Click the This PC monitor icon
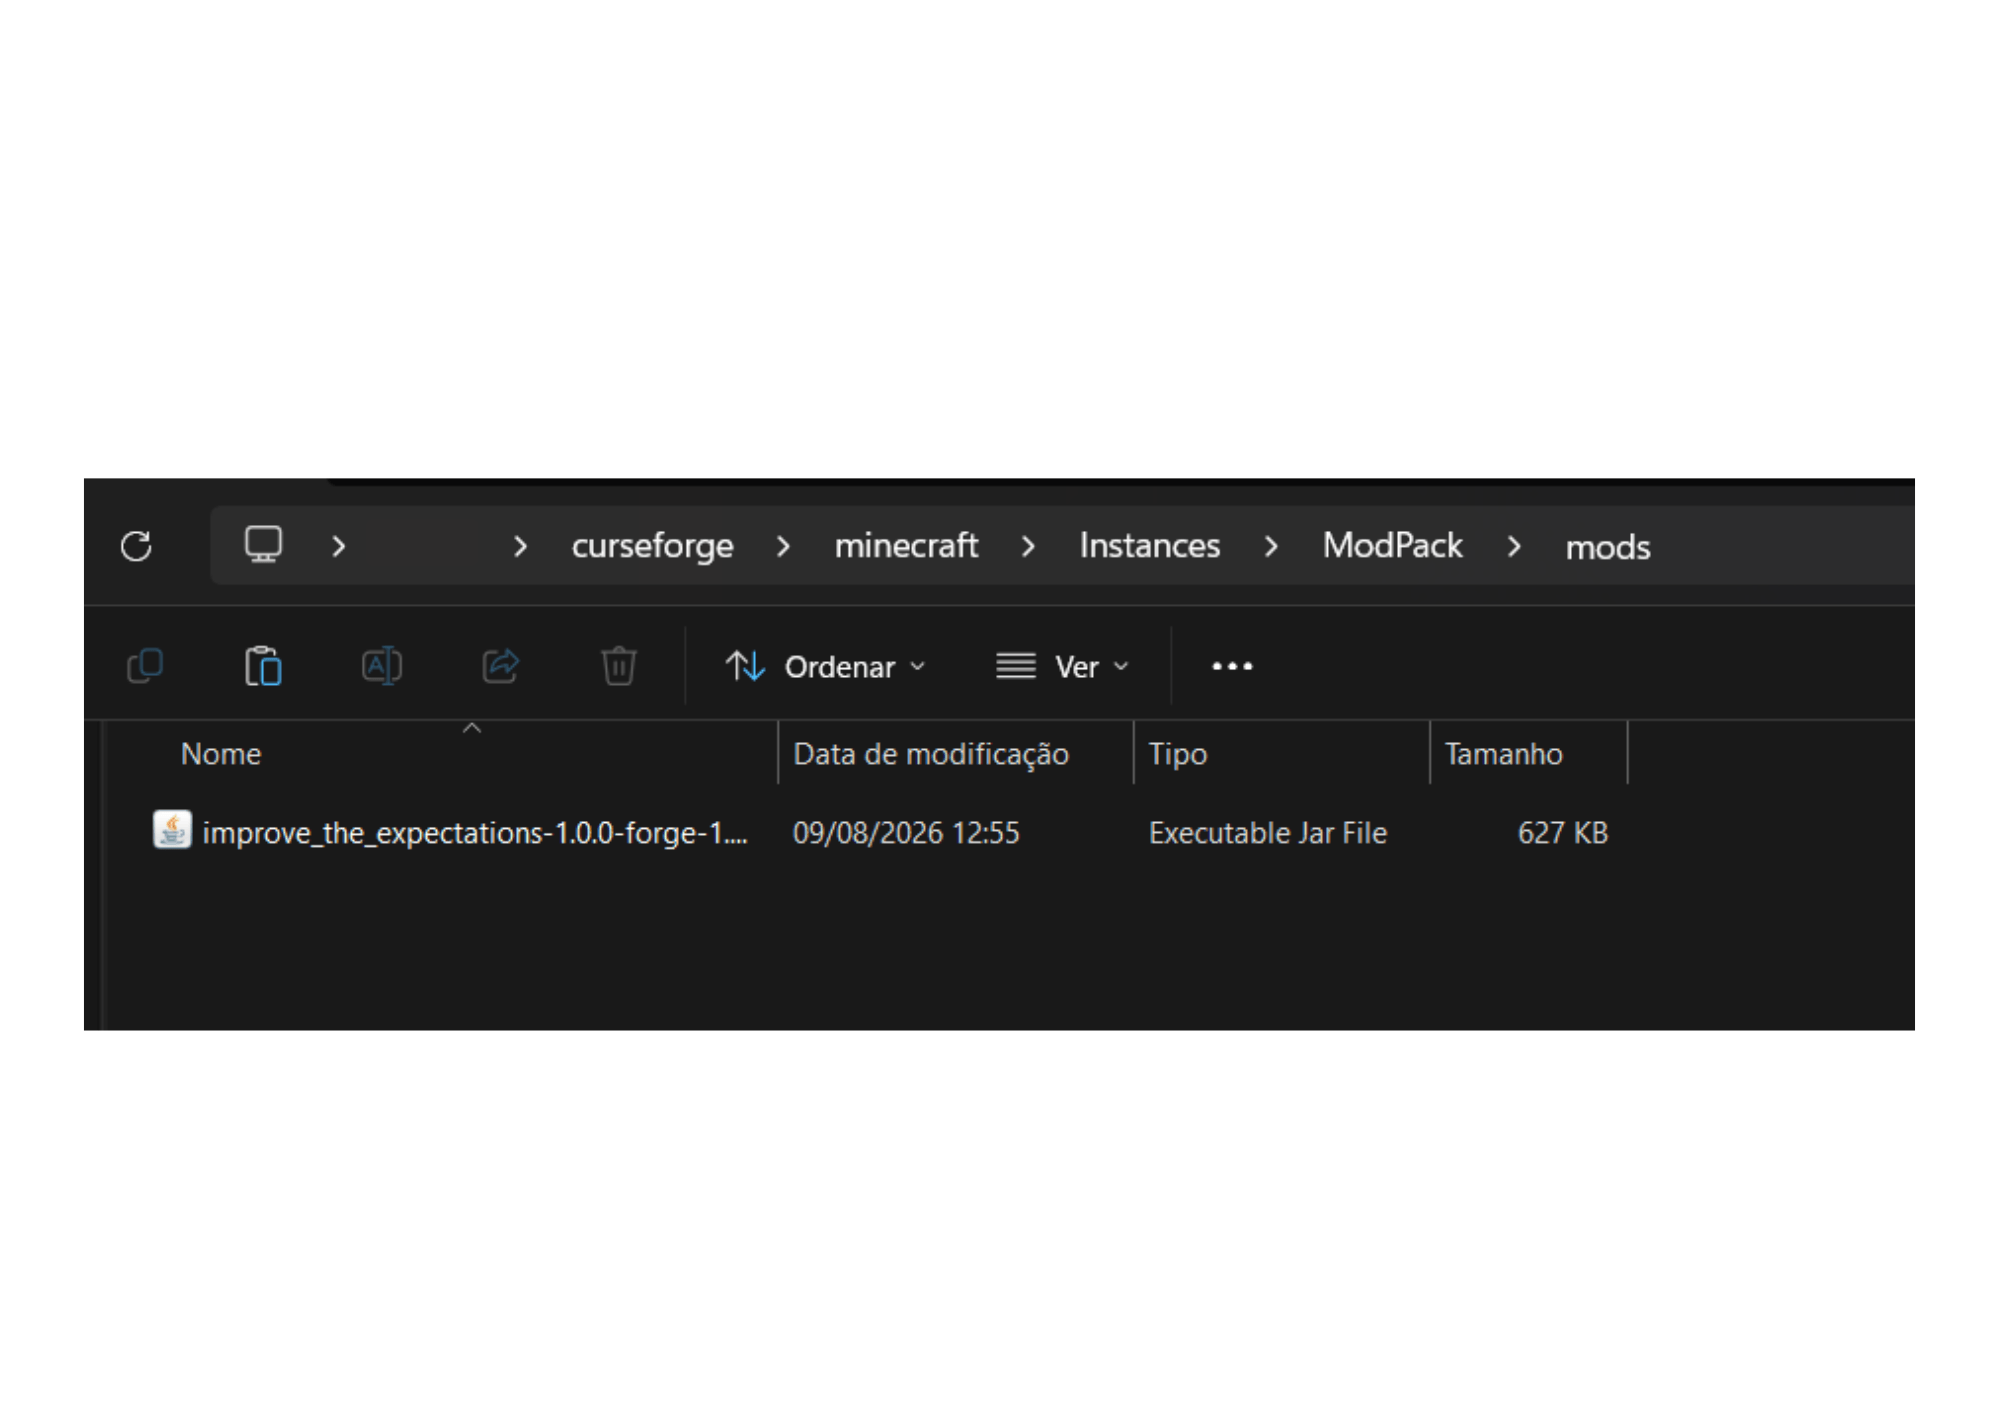Screen dimensions: 2000x1414 tap(264, 545)
